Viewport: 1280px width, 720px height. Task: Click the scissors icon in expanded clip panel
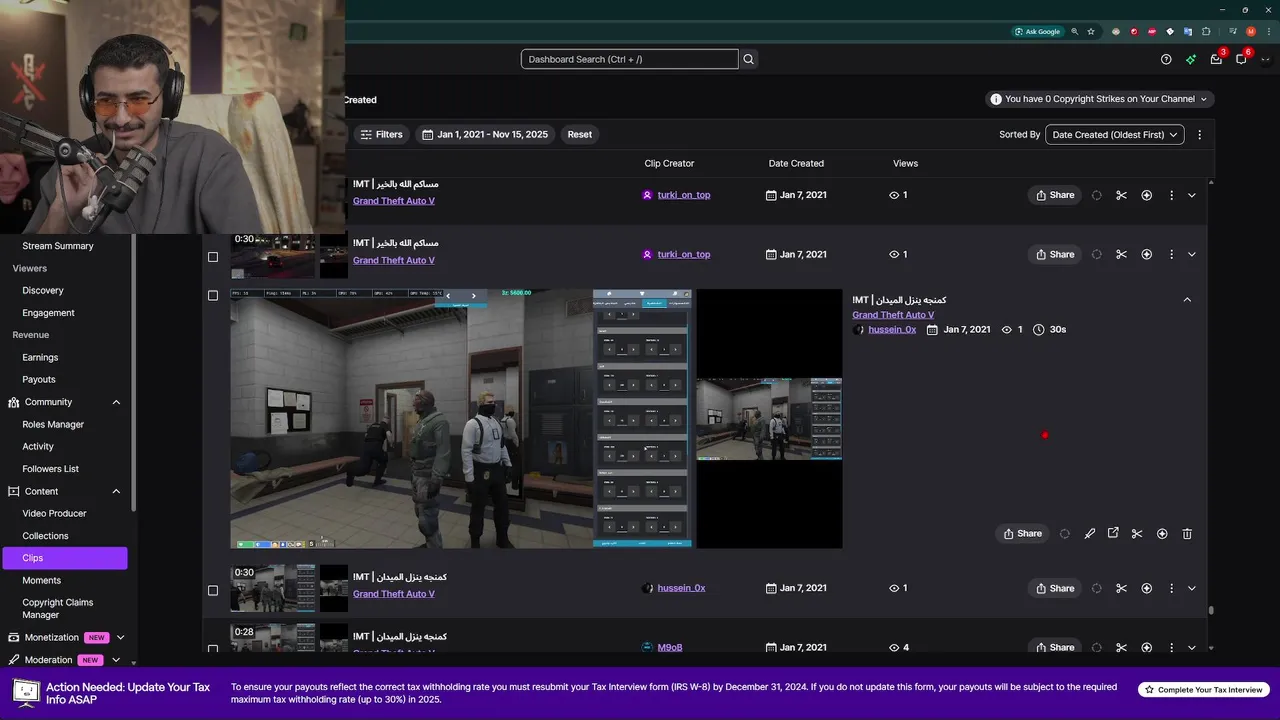tap(1137, 534)
